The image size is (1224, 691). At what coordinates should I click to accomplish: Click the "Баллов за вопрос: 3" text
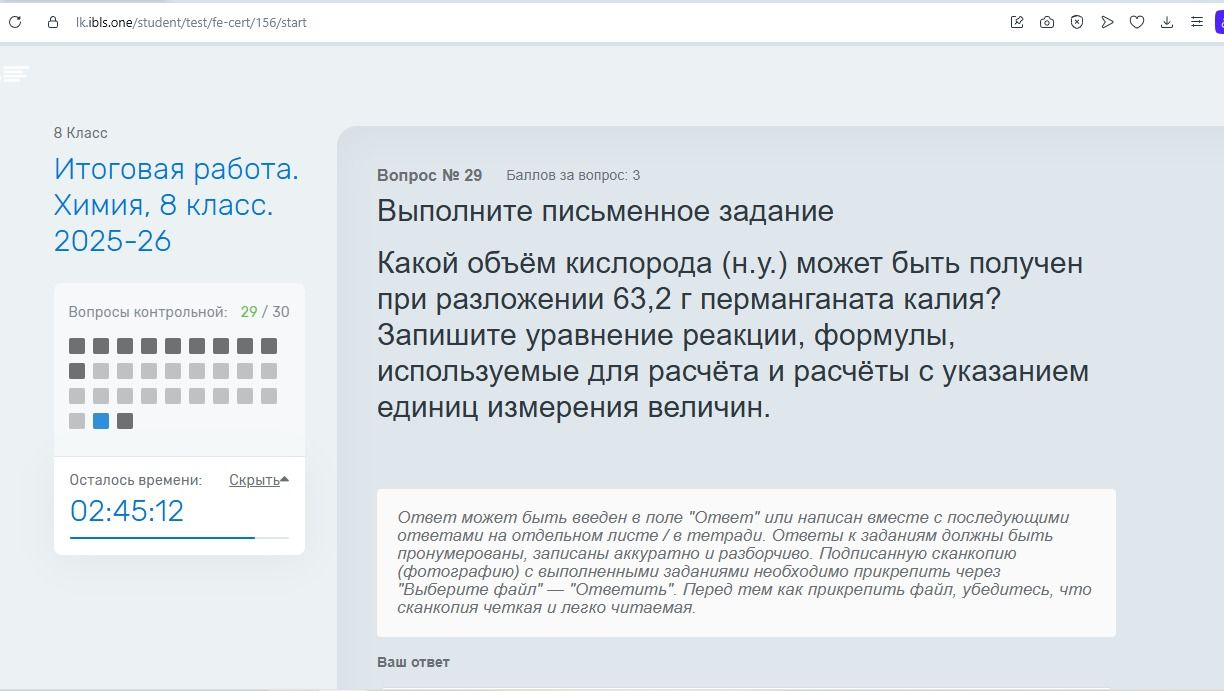pyautogui.click(x=573, y=175)
